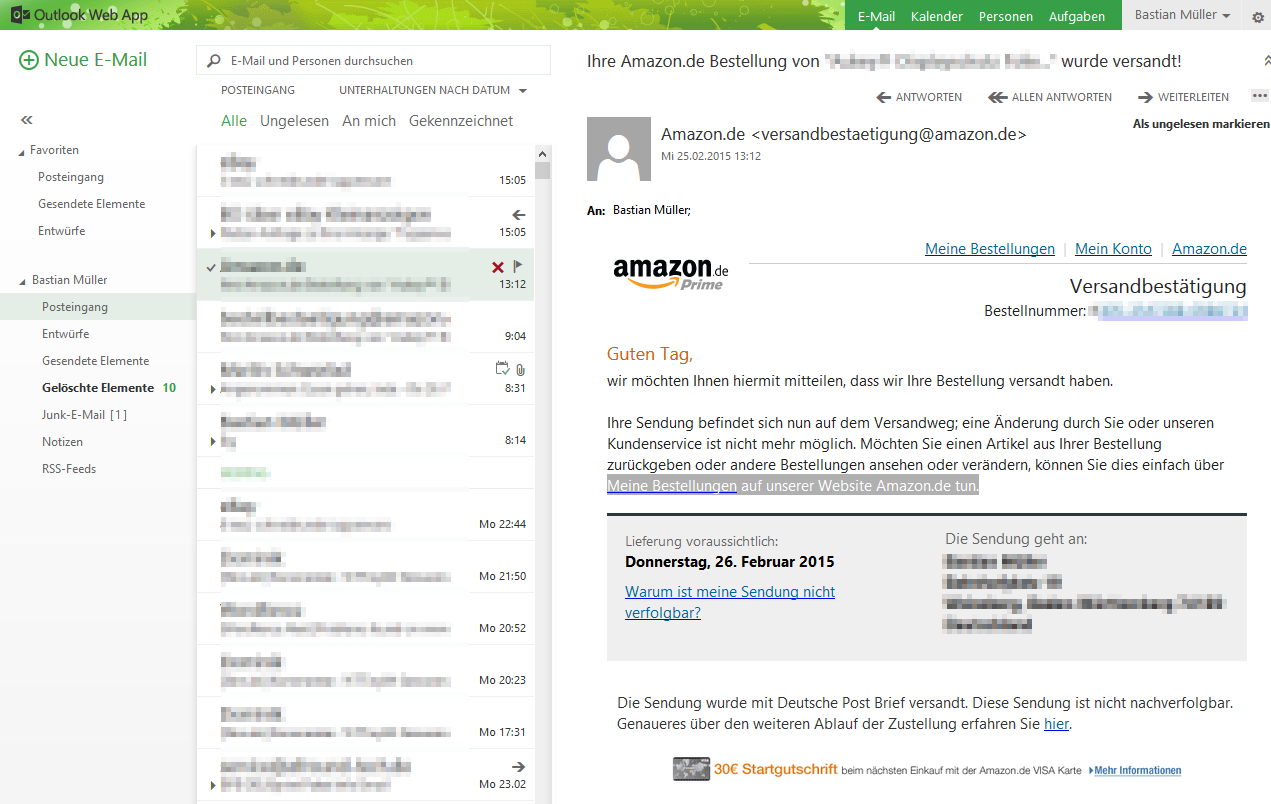Open Entwürfe under Favoriten

point(62,231)
